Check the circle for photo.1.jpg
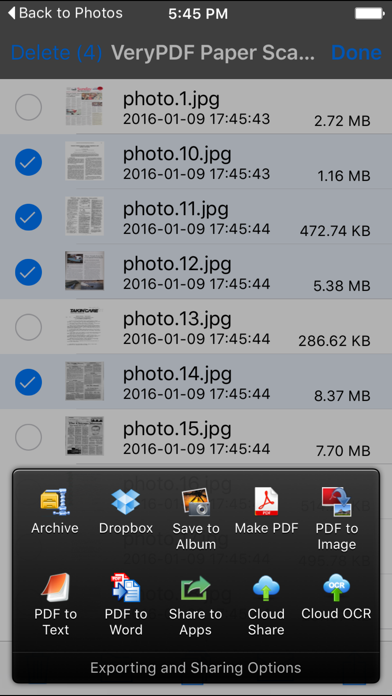The image size is (392, 696). click(x=28, y=107)
